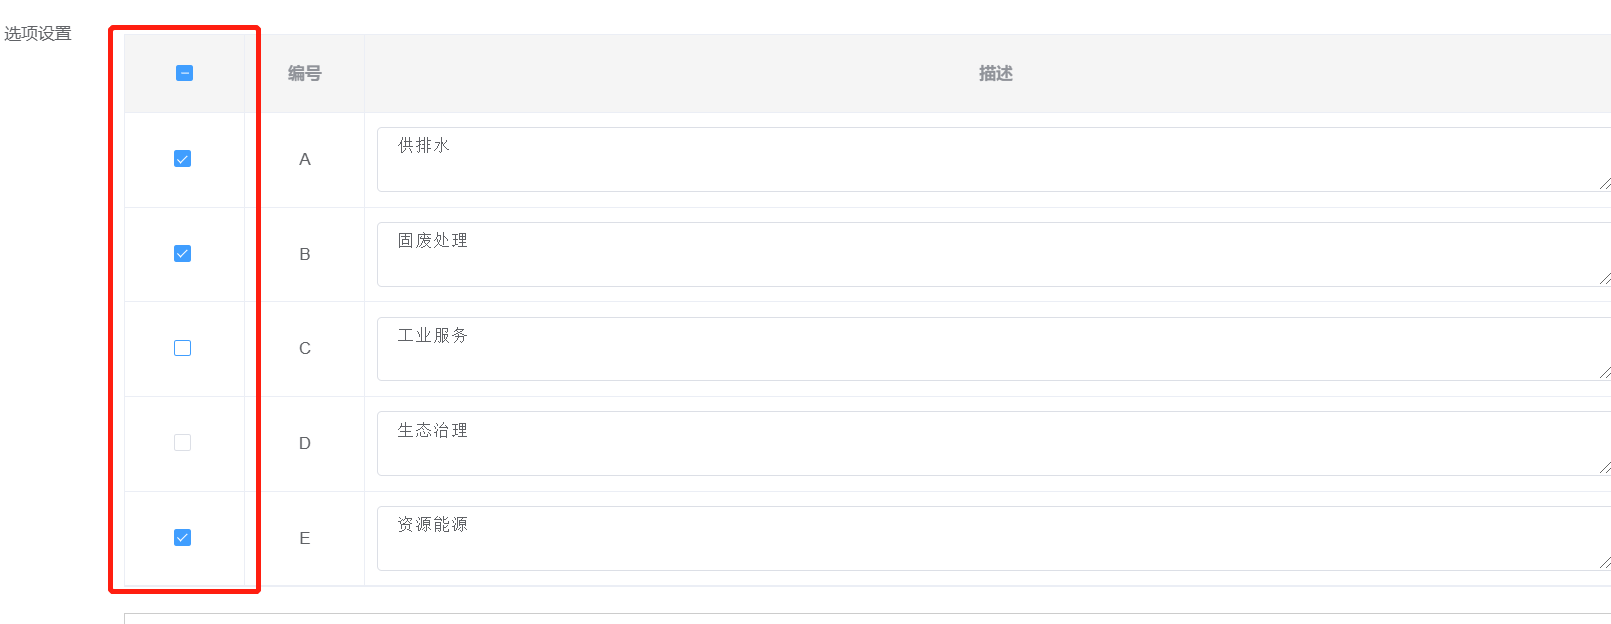Viewport: 1611px width, 624px height.
Task: Uncheck the checkbox for option B
Action: [x=182, y=254]
